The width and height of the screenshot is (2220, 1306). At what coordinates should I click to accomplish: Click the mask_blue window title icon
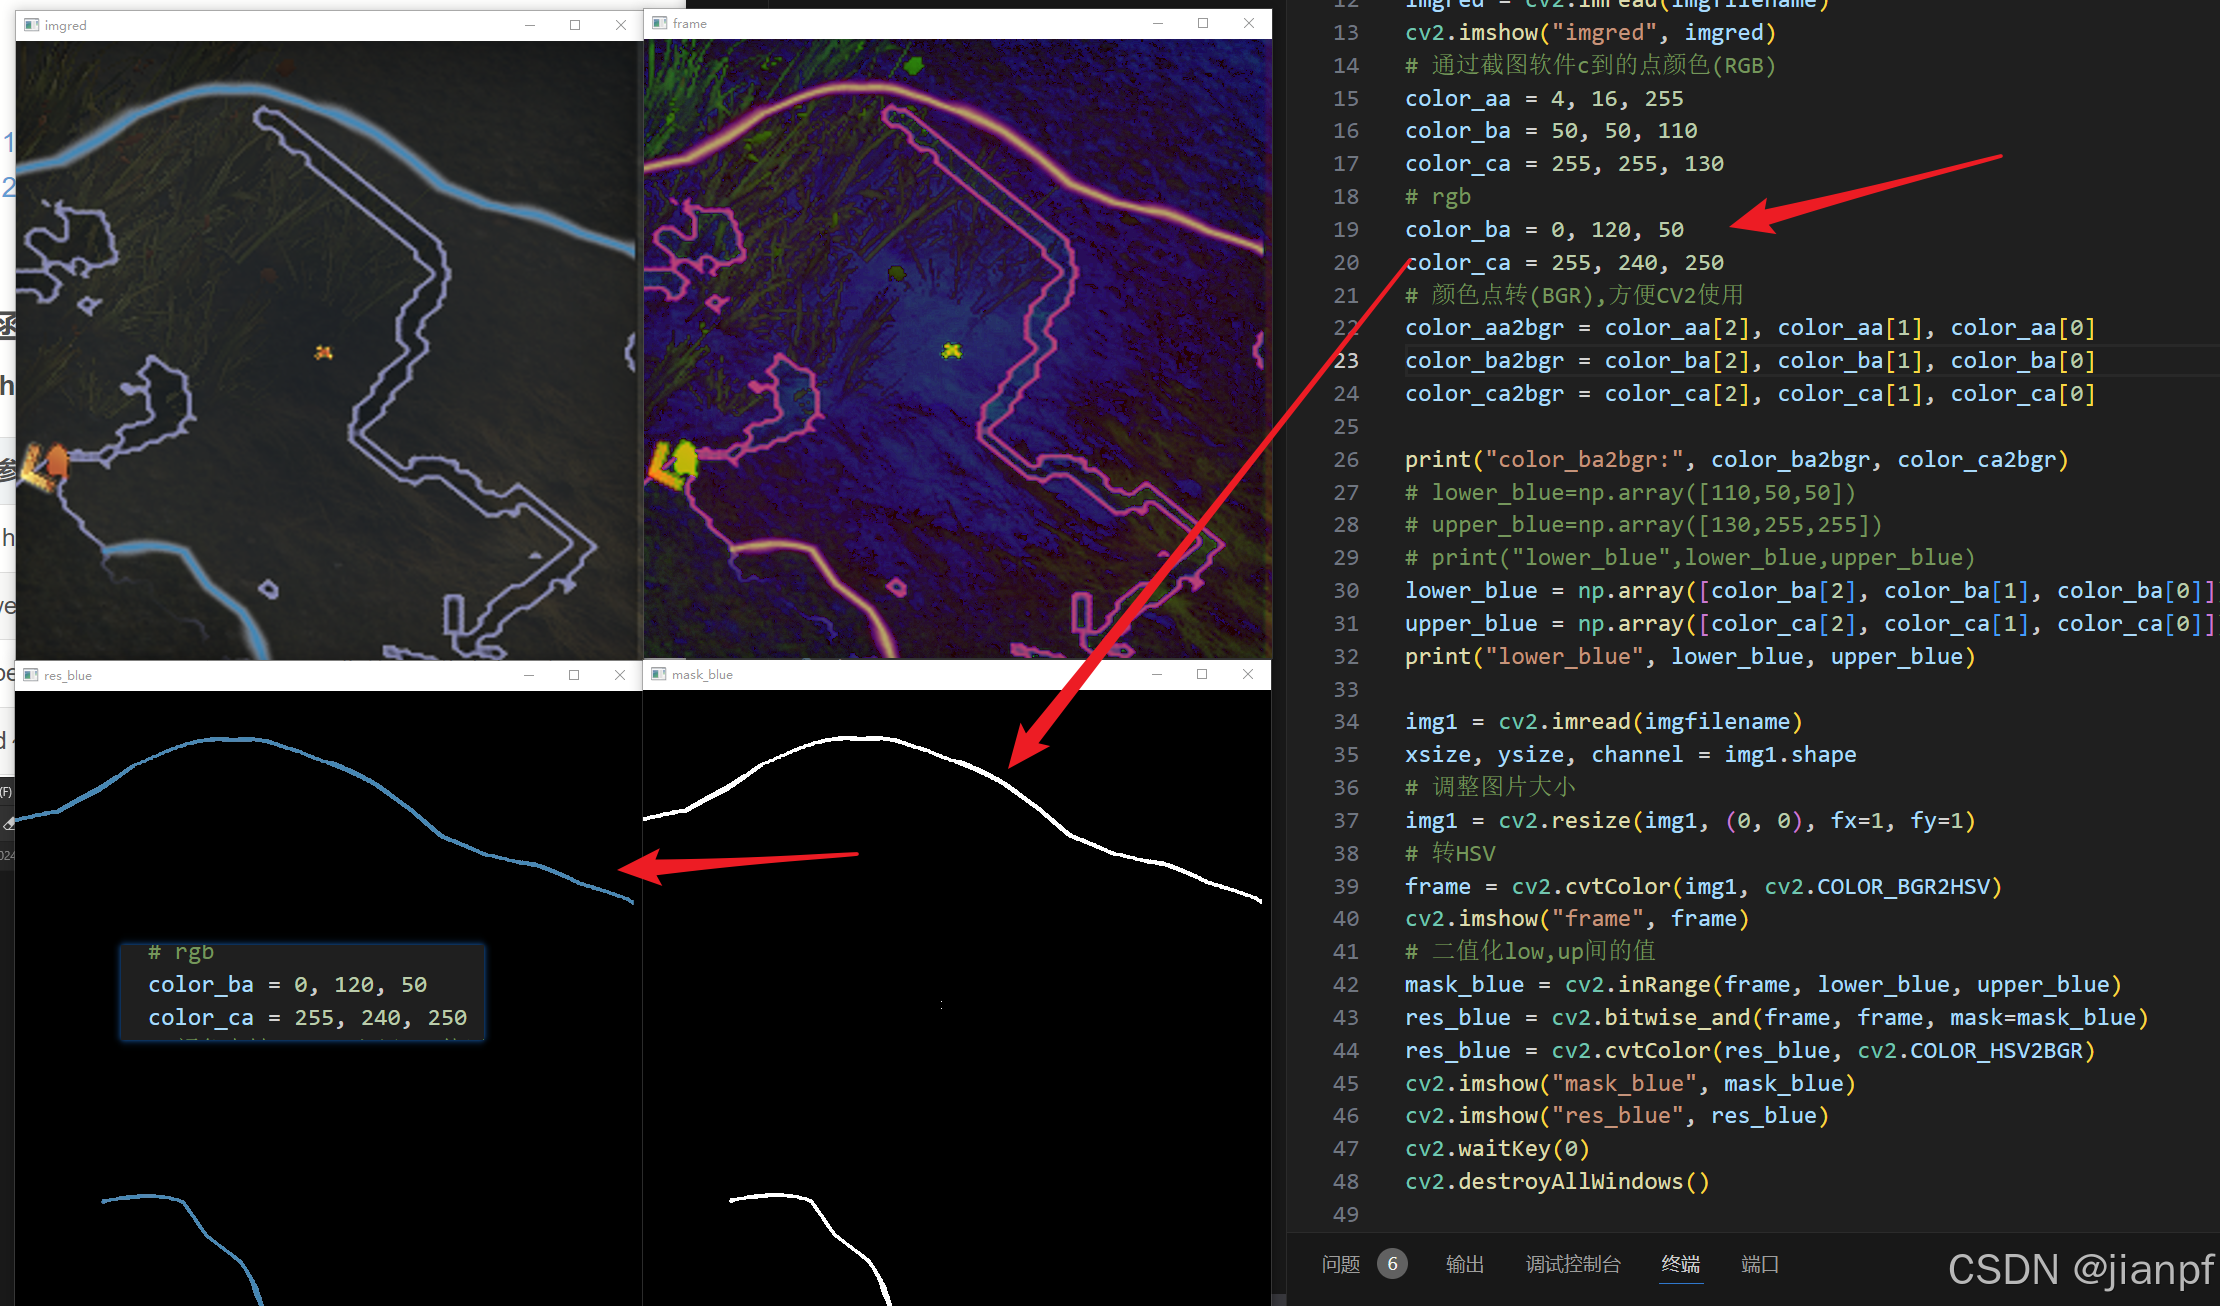659,674
